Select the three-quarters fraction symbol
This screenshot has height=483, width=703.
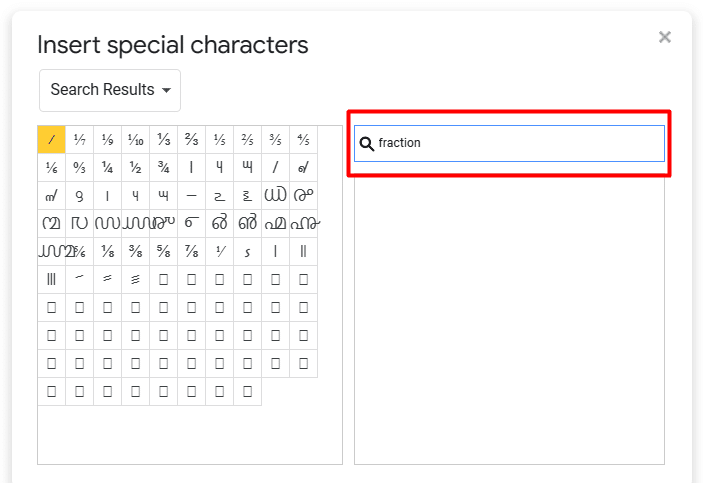(163, 168)
